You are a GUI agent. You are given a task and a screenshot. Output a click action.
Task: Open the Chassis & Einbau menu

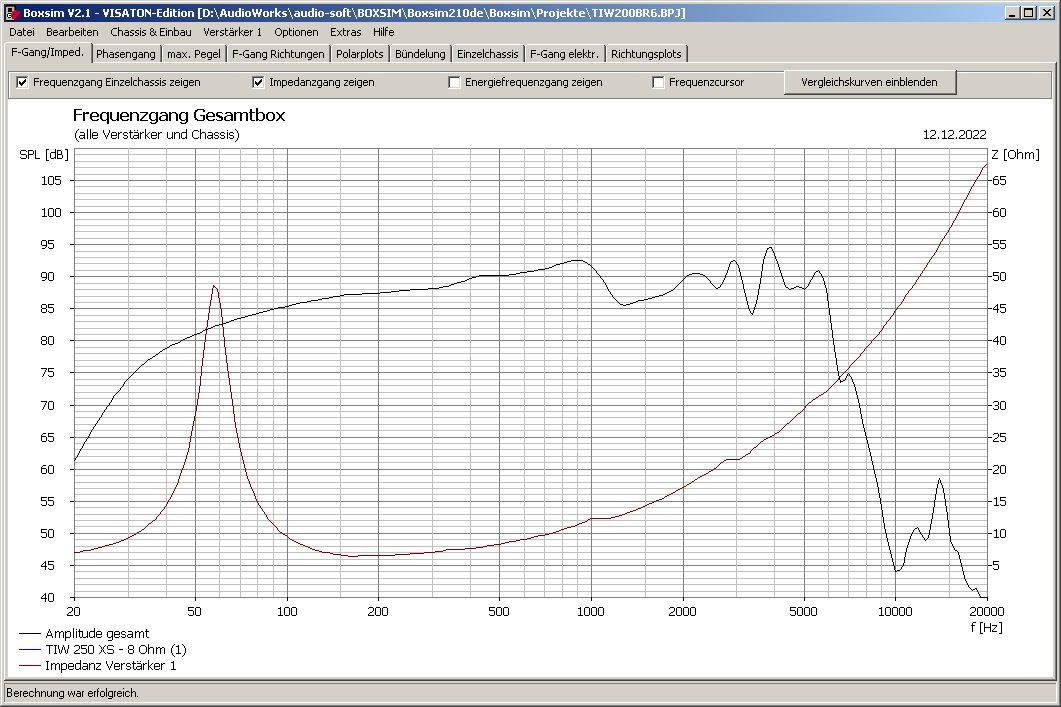[x=151, y=32]
